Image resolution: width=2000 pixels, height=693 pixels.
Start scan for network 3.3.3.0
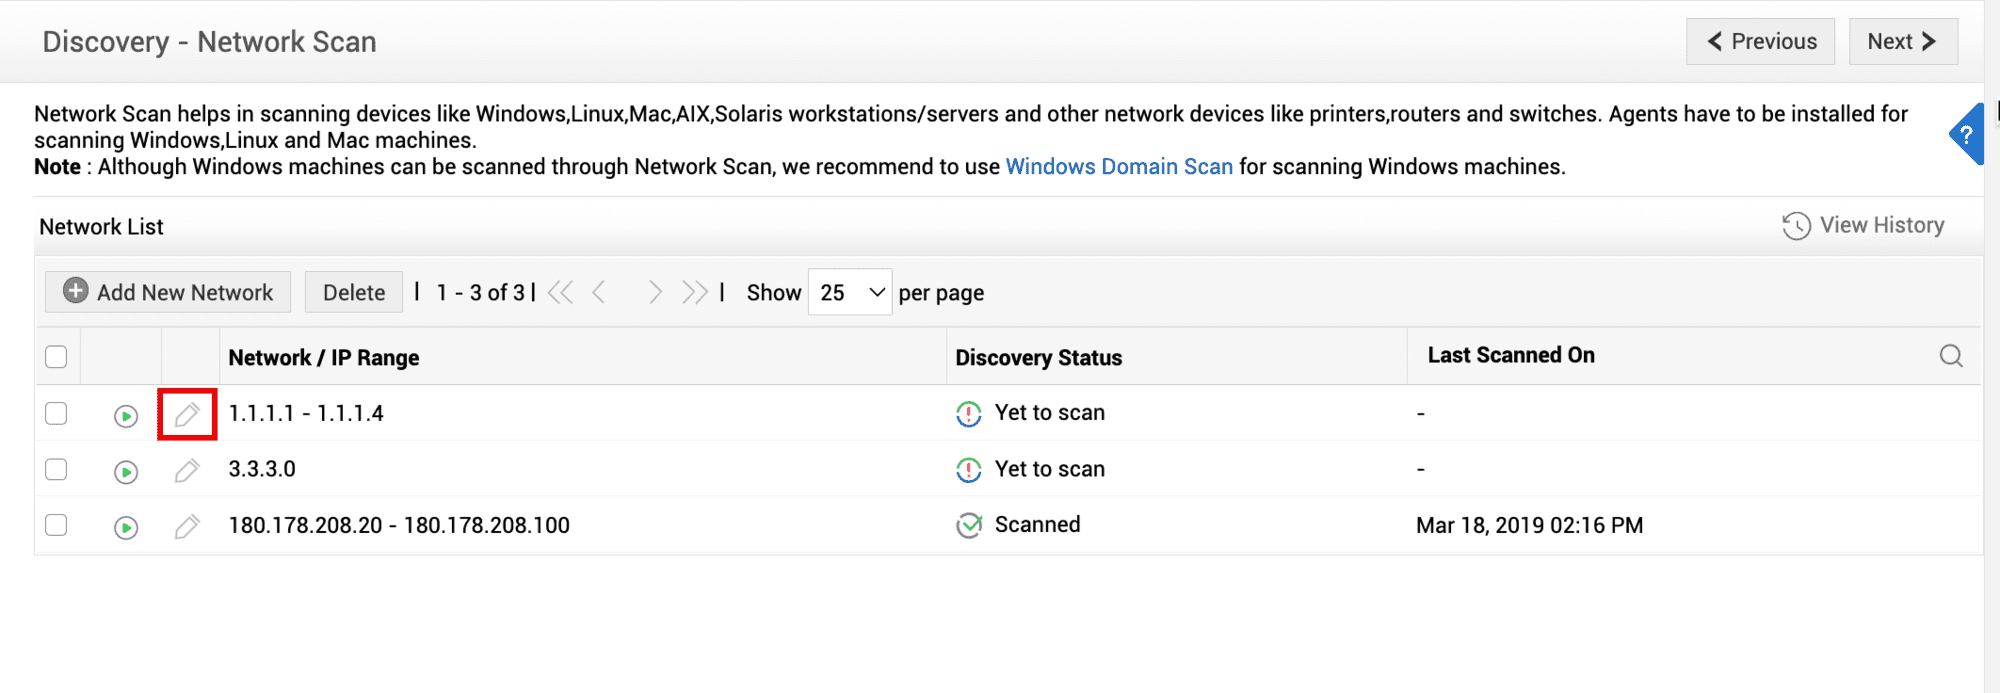[x=125, y=471]
